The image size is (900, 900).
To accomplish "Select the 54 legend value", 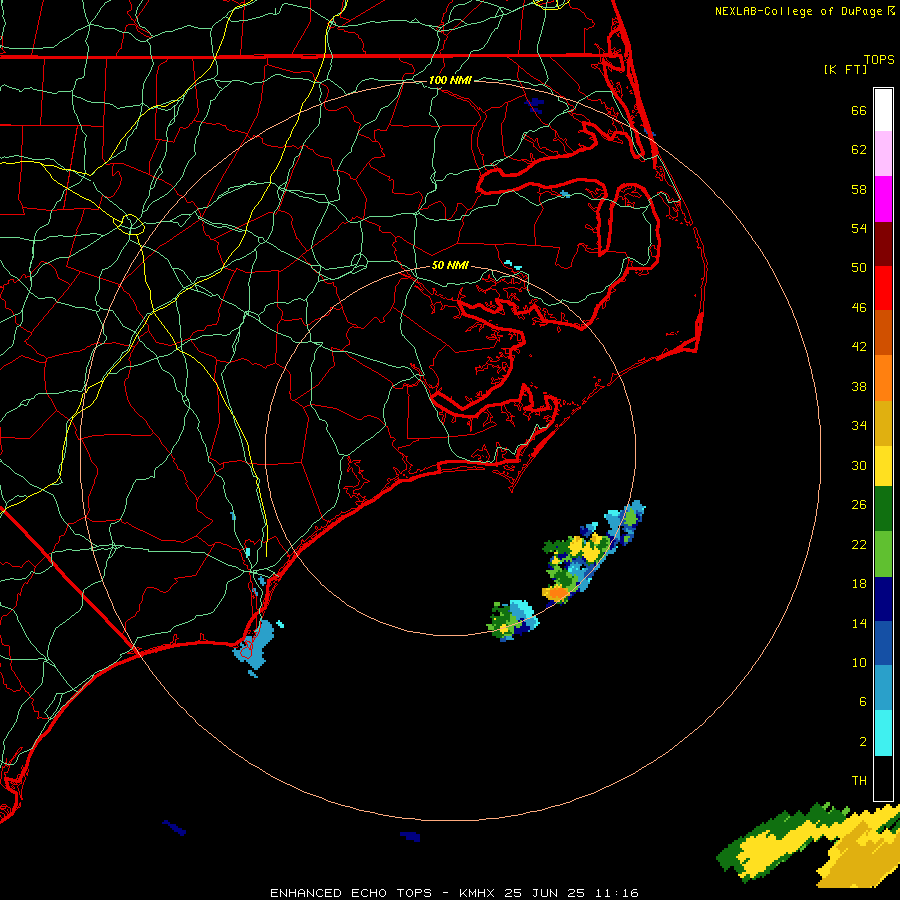I will click(x=859, y=228).
